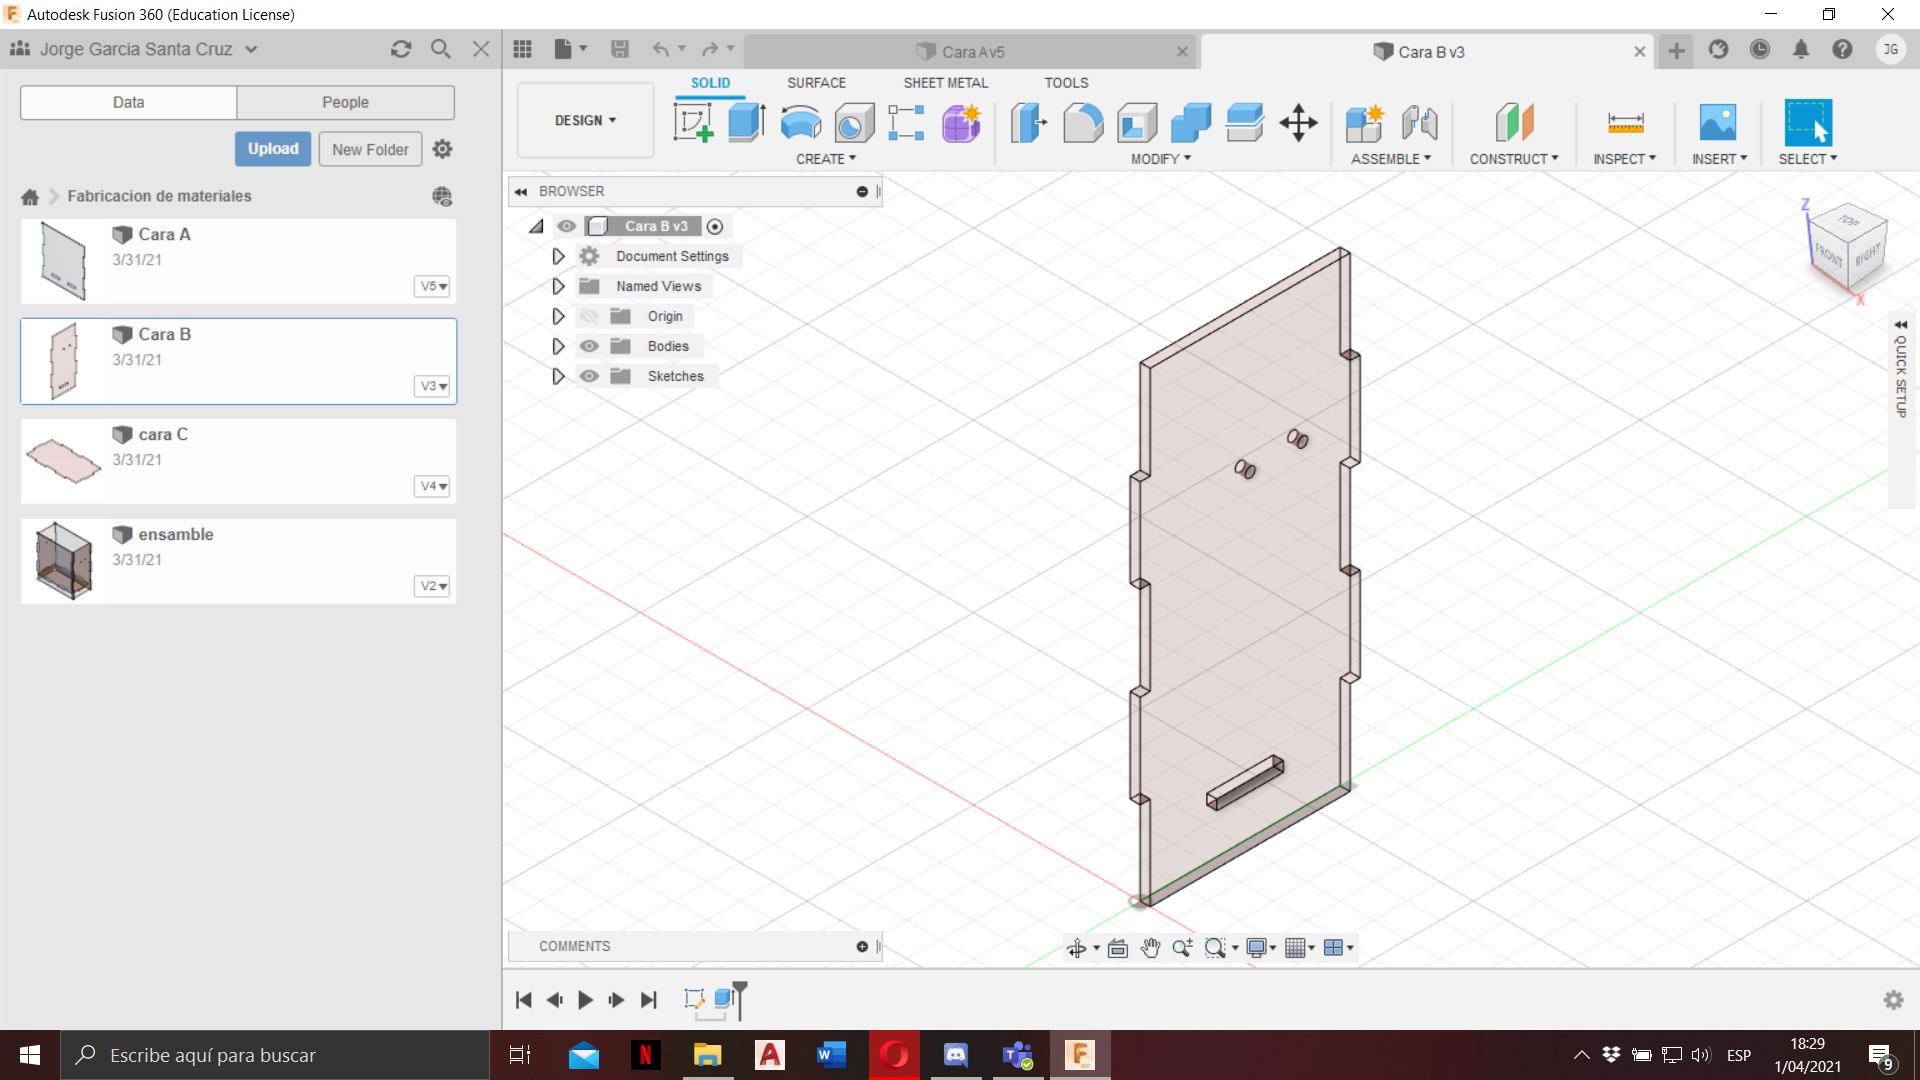
Task: Select the Joint tool
Action: pos(1419,123)
